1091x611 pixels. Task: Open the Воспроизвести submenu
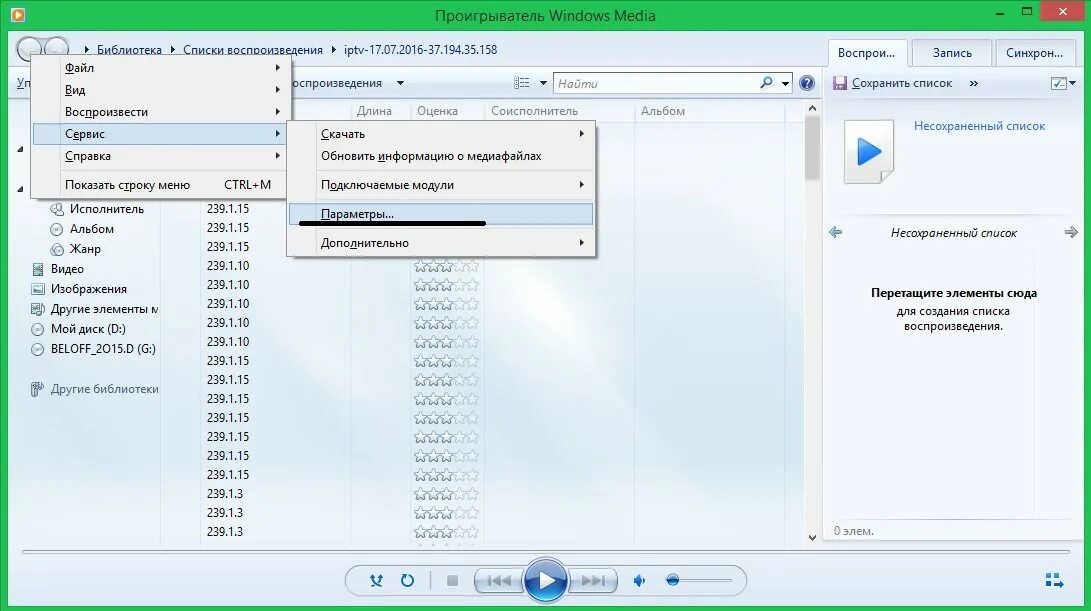161,112
